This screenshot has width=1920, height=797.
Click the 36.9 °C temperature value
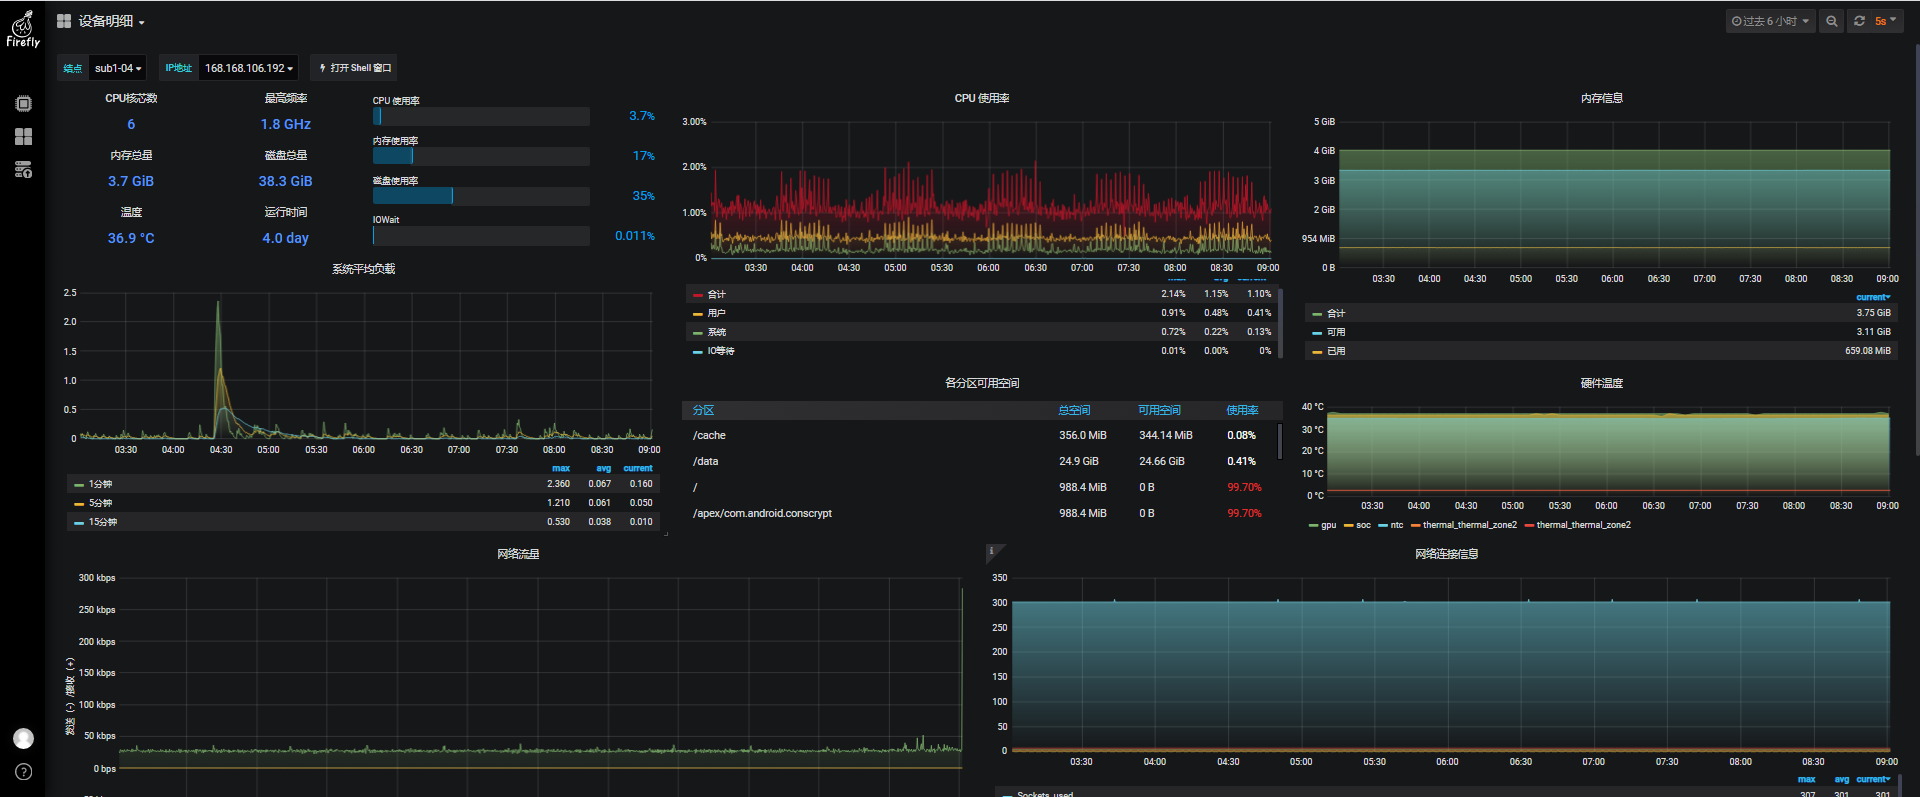point(131,238)
